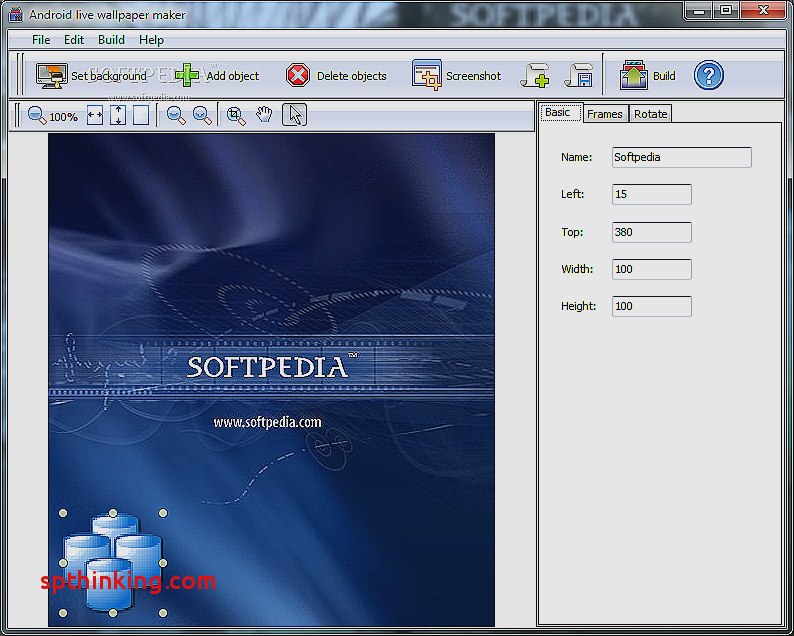Click the Delete objects label
This screenshot has height=636, width=794.
click(x=351, y=76)
